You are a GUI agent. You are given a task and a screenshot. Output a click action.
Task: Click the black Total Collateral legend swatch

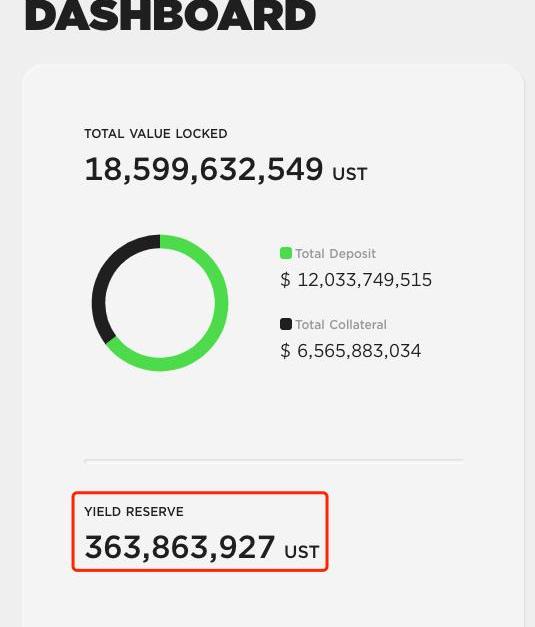[285, 324]
